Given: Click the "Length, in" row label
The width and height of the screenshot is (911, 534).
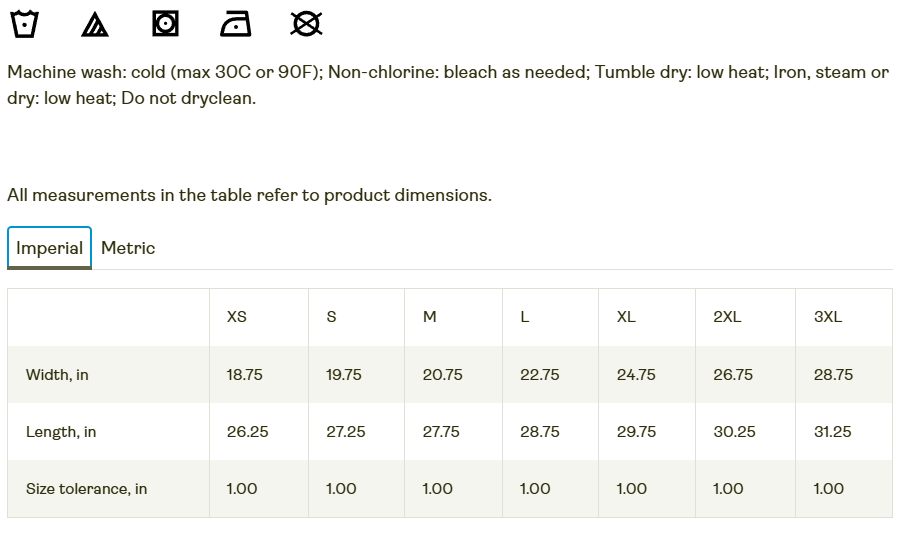Looking at the screenshot, I should 61,432.
